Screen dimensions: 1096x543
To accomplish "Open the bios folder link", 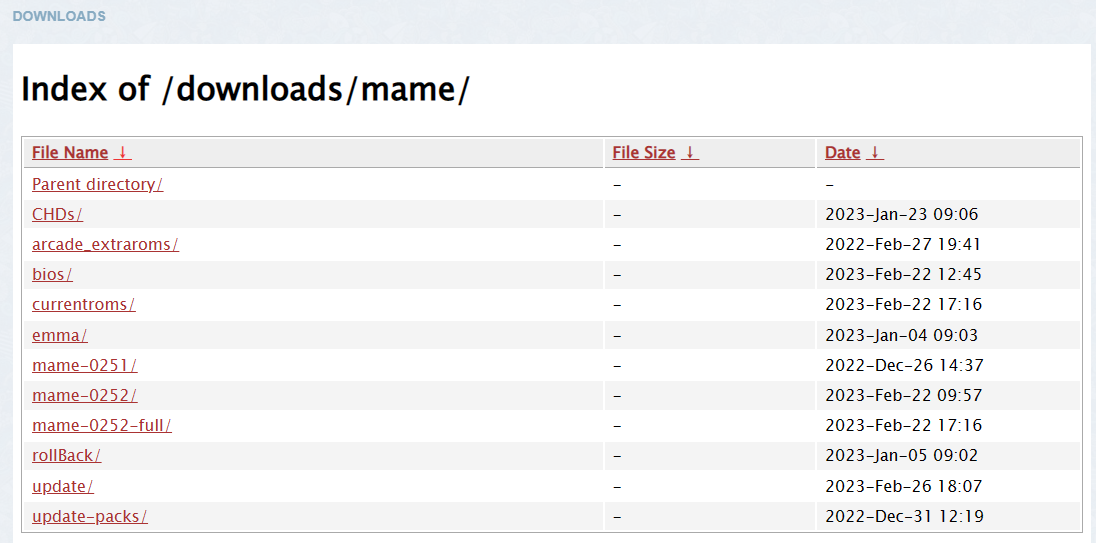I will [x=52, y=274].
